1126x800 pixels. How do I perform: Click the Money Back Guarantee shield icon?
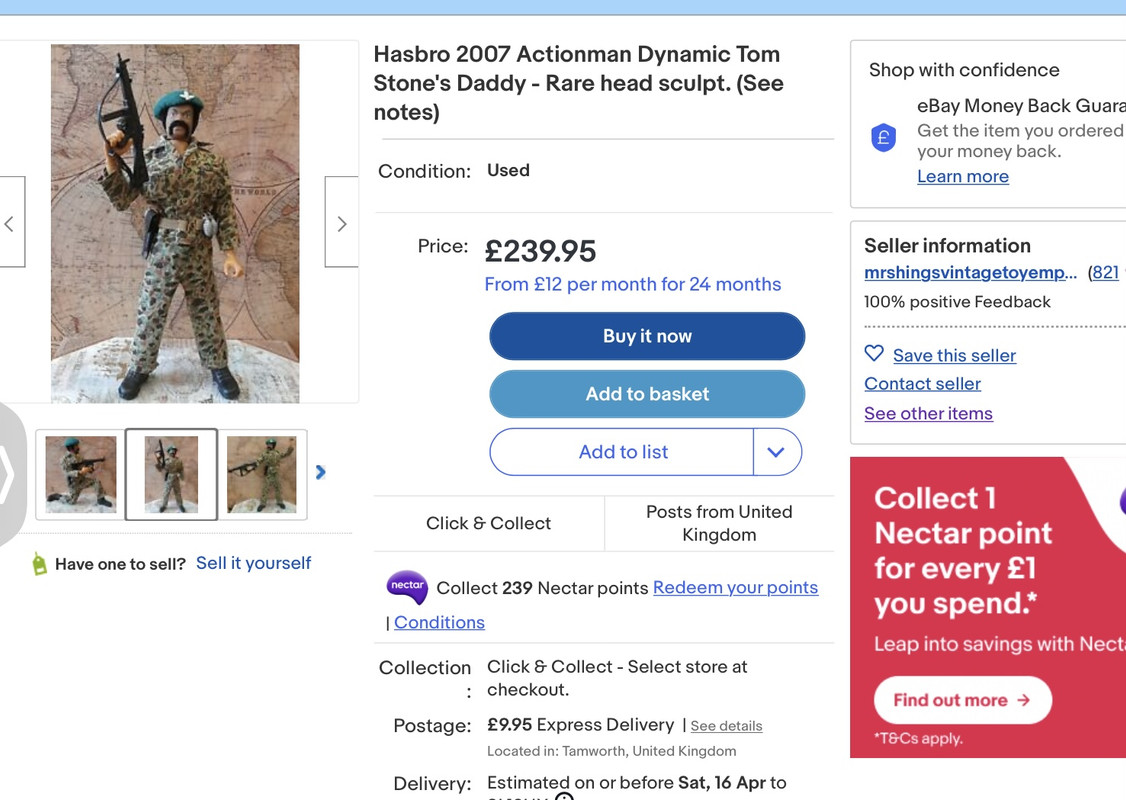tap(883, 138)
